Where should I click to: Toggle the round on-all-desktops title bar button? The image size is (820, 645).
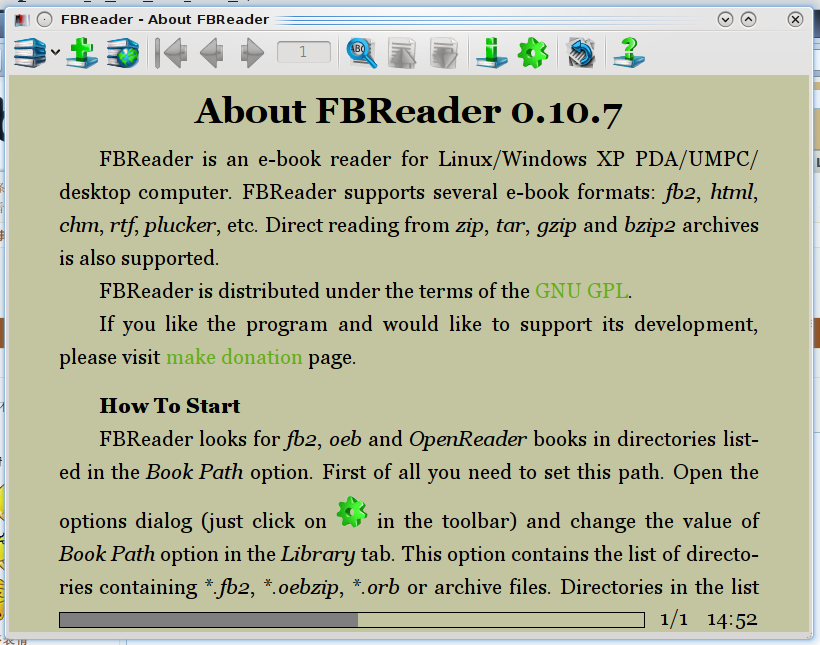click(45, 20)
